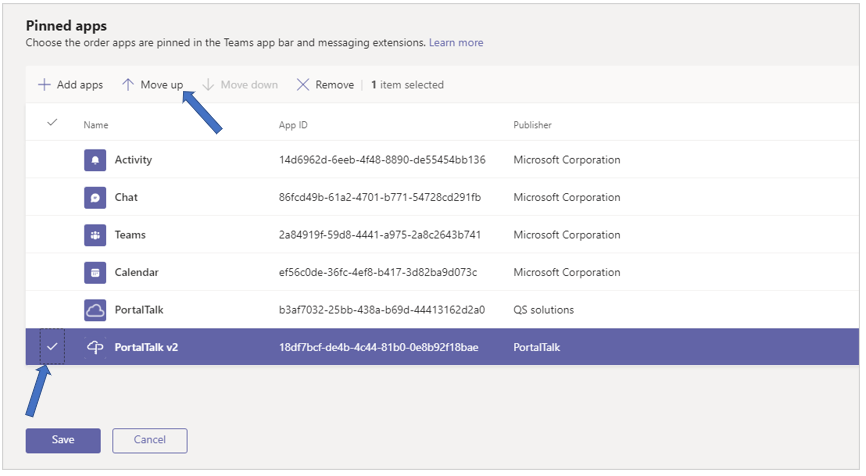The width and height of the screenshot is (866, 476).
Task: Click Microsoft Corporation in the Teams row
Action: [567, 235]
